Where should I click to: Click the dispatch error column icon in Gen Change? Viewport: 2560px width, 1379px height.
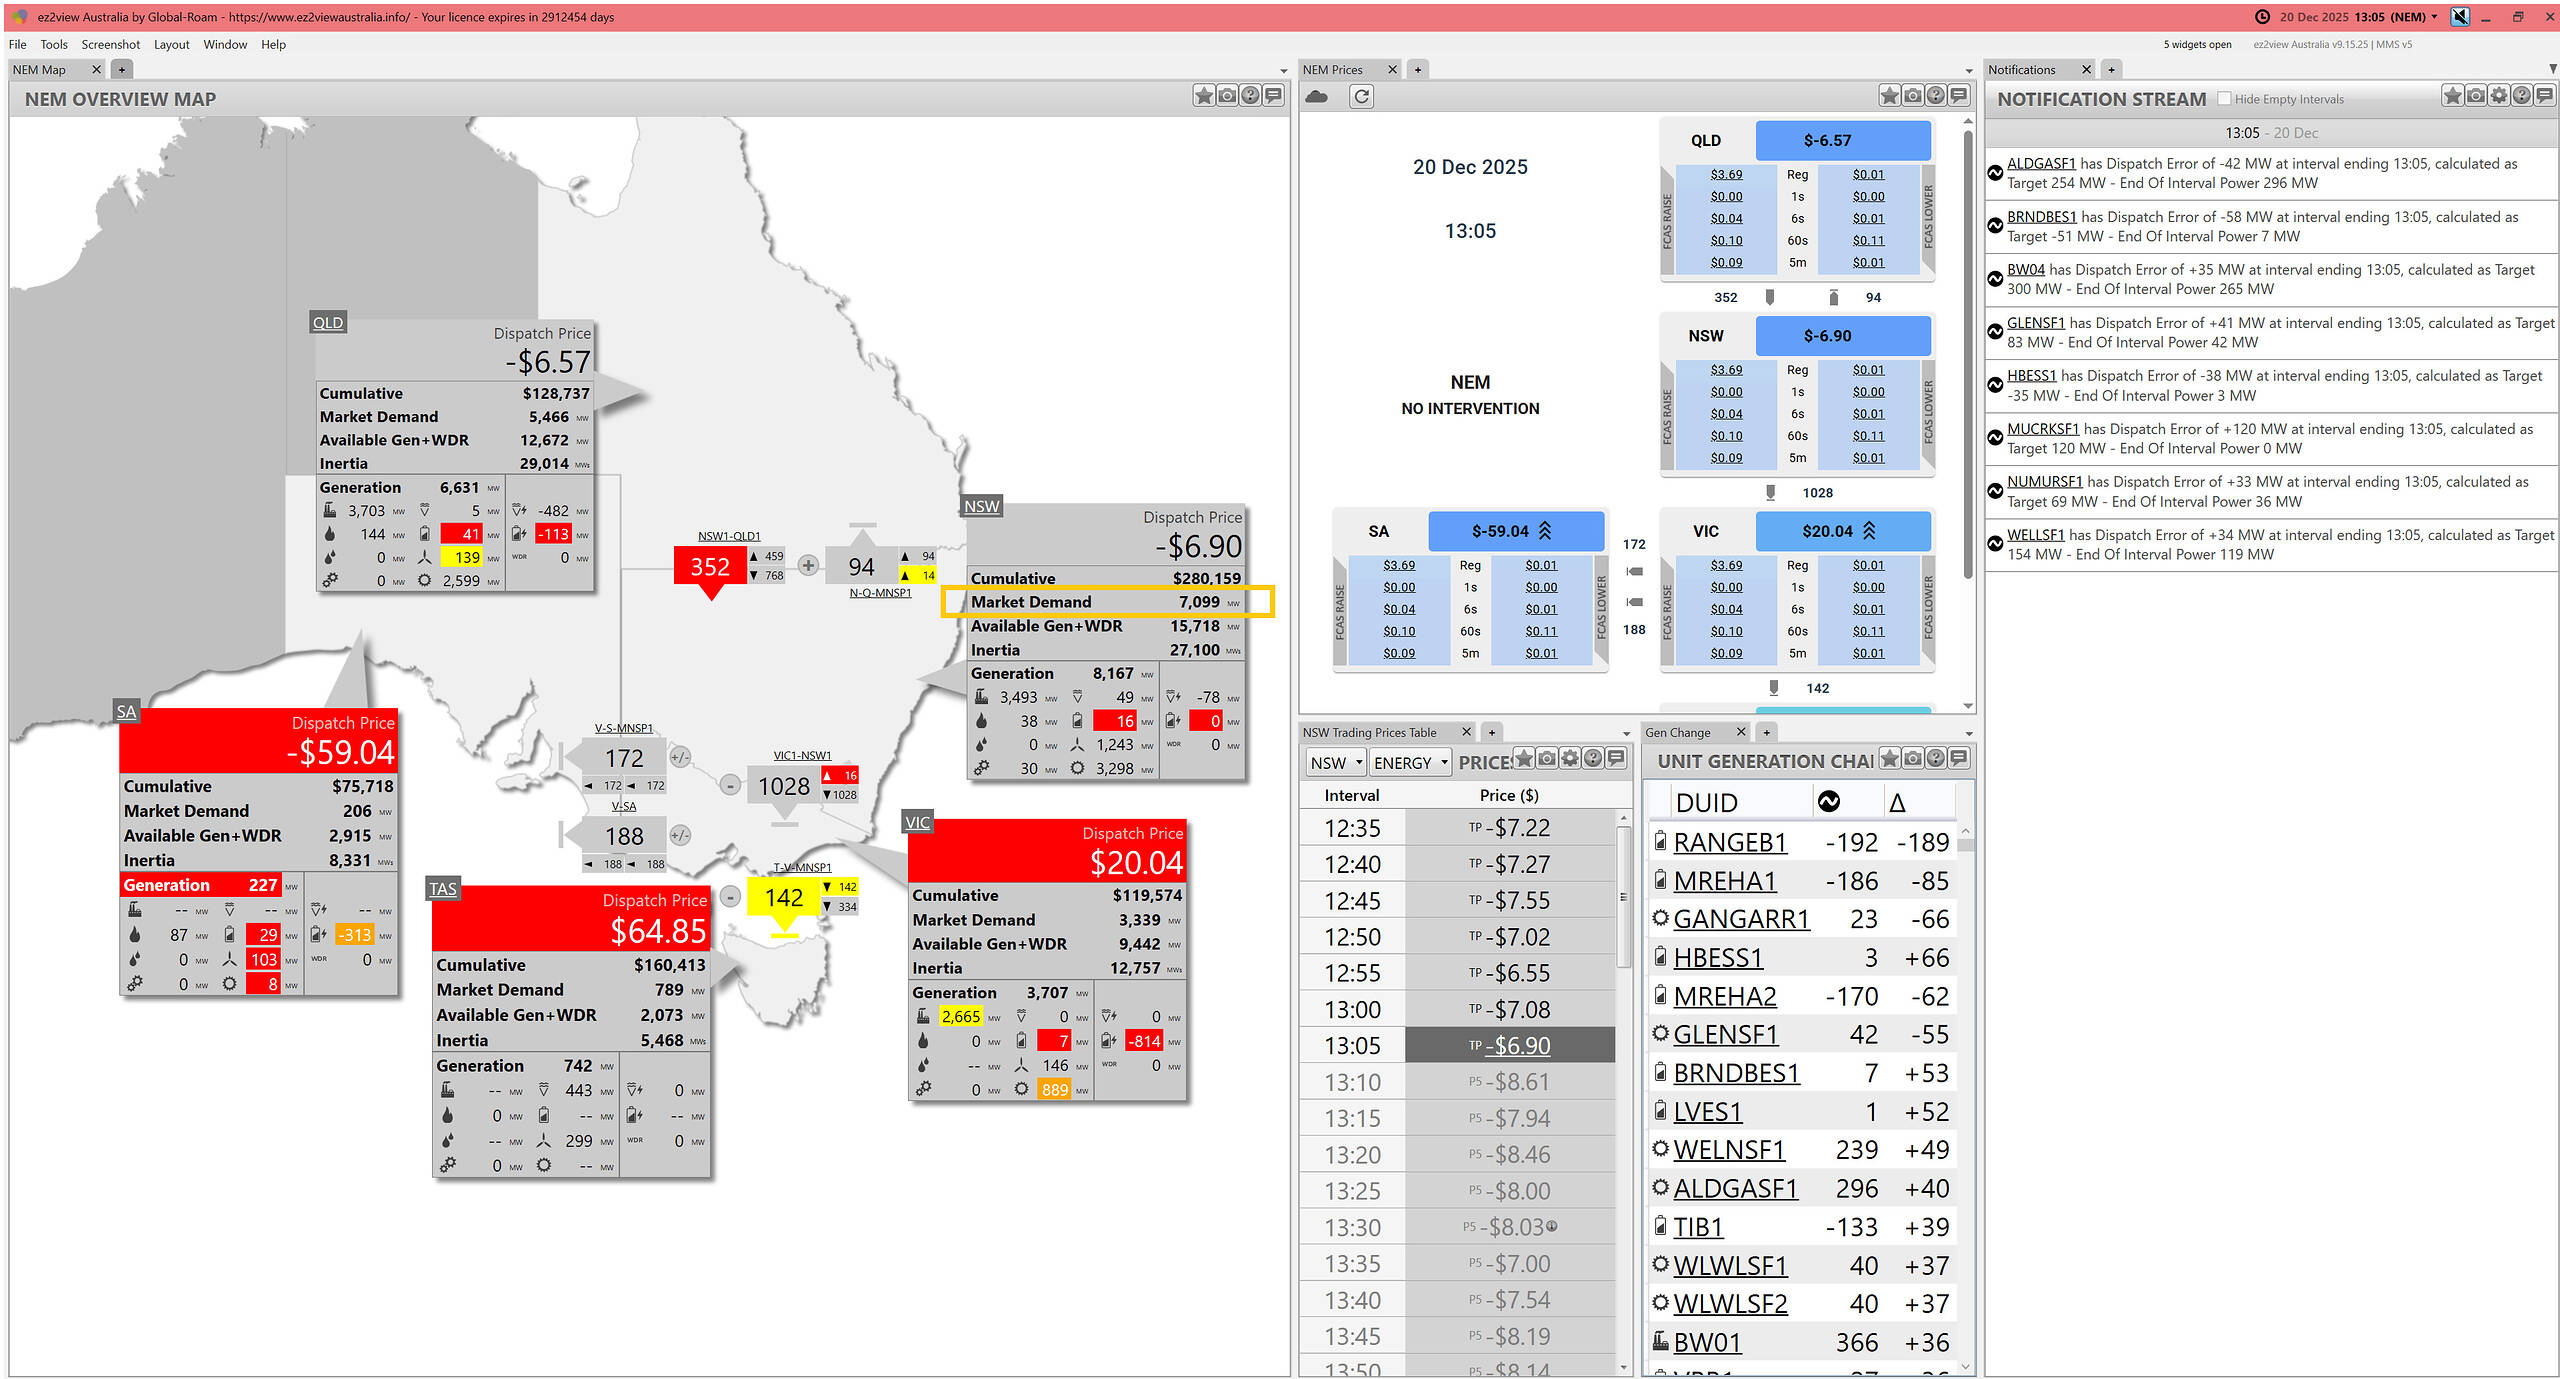(1828, 802)
